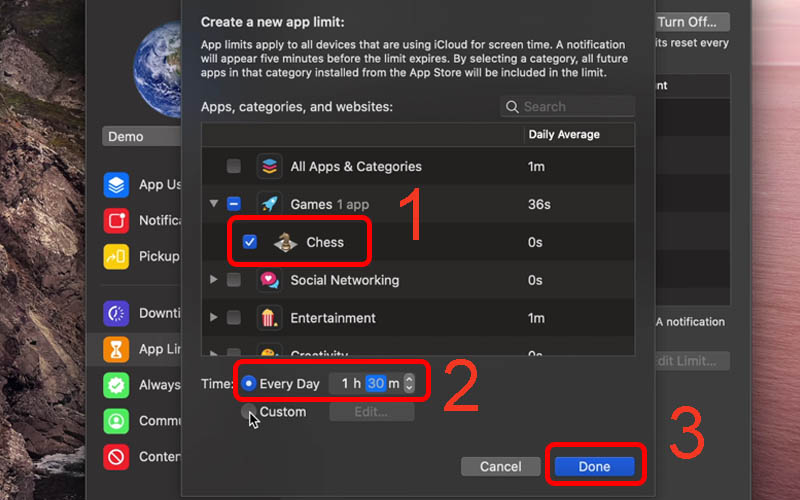This screenshot has height=500, width=800.
Task: Select the Custom time radio button
Action: tap(248, 411)
